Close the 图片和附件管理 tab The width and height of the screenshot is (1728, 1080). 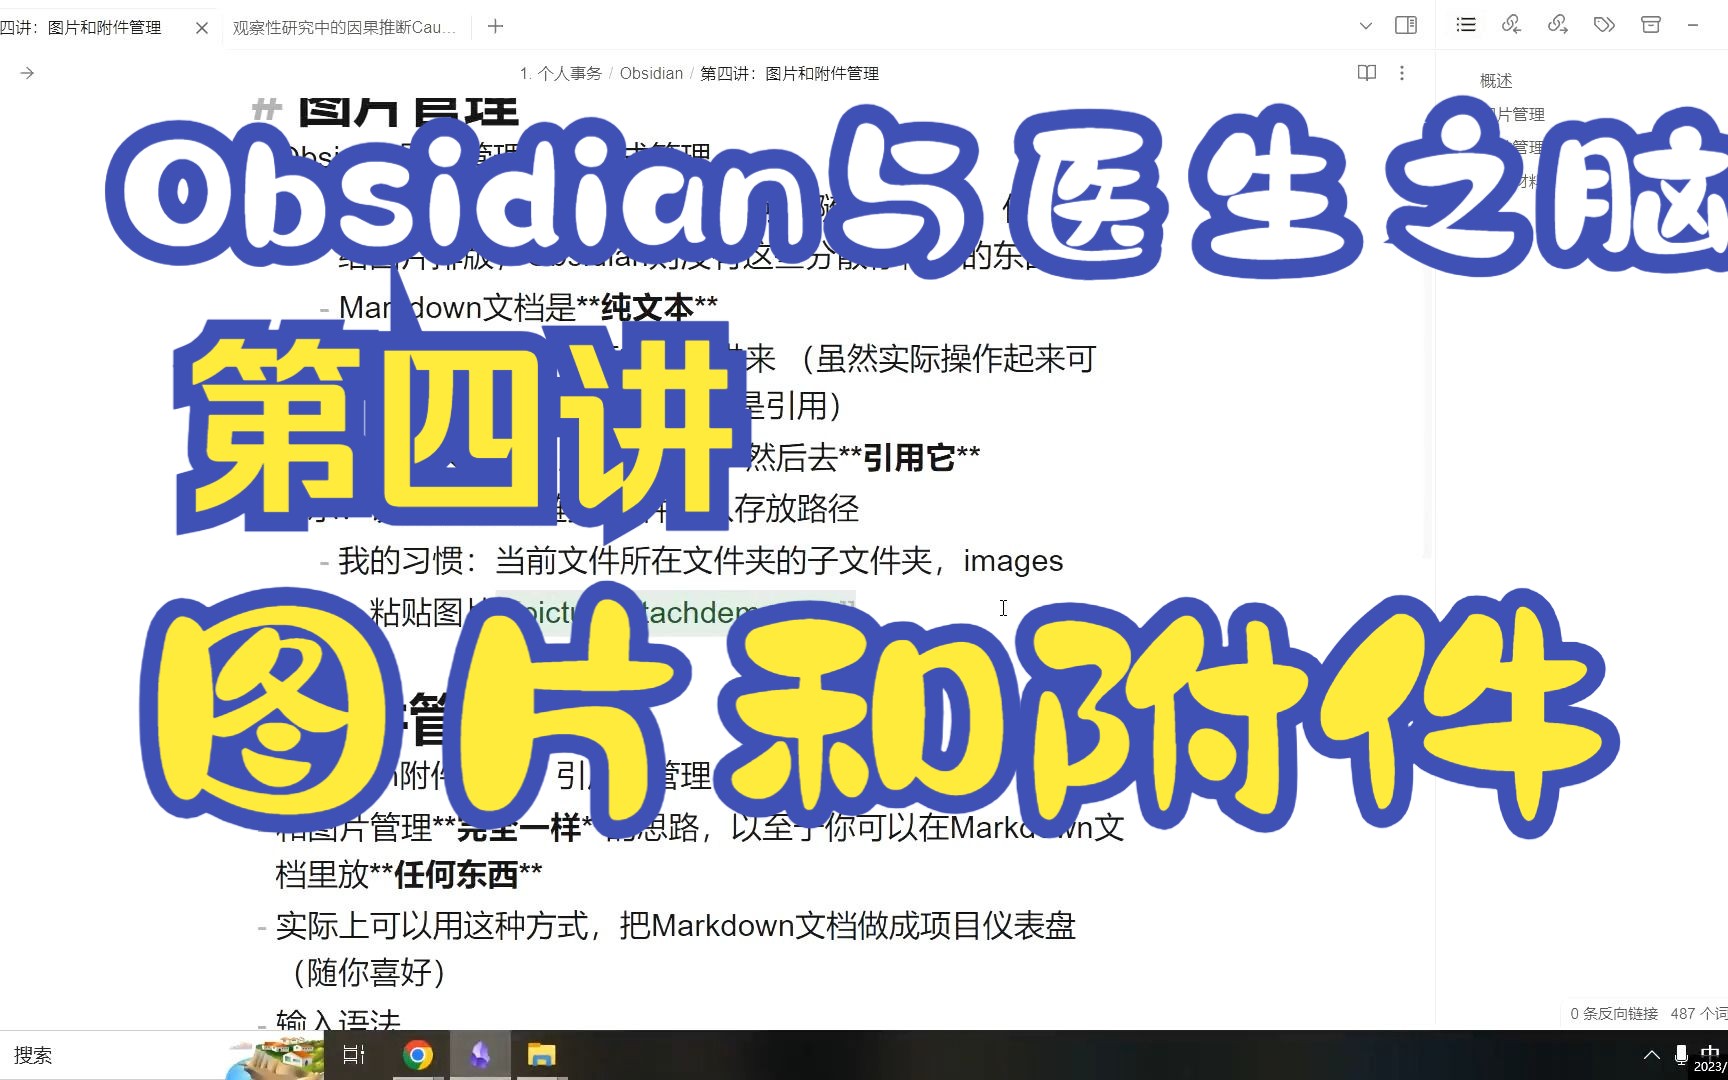click(202, 28)
